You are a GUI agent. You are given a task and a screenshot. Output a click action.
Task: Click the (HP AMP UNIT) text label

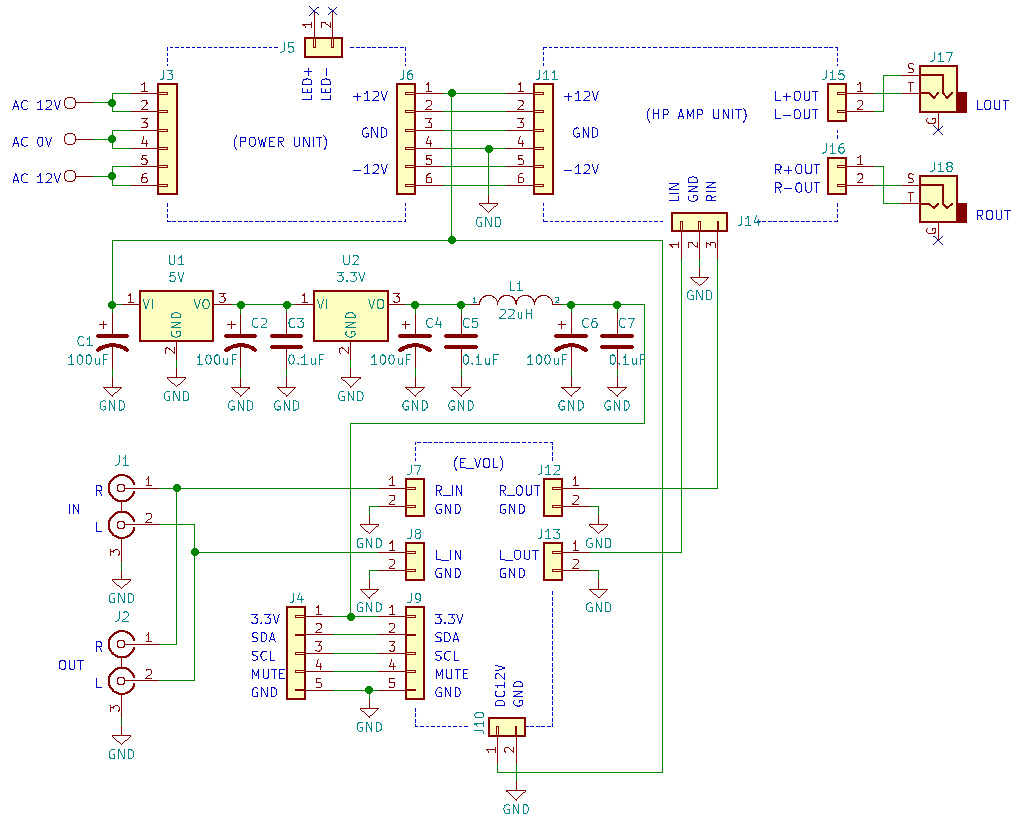pyautogui.click(x=697, y=115)
